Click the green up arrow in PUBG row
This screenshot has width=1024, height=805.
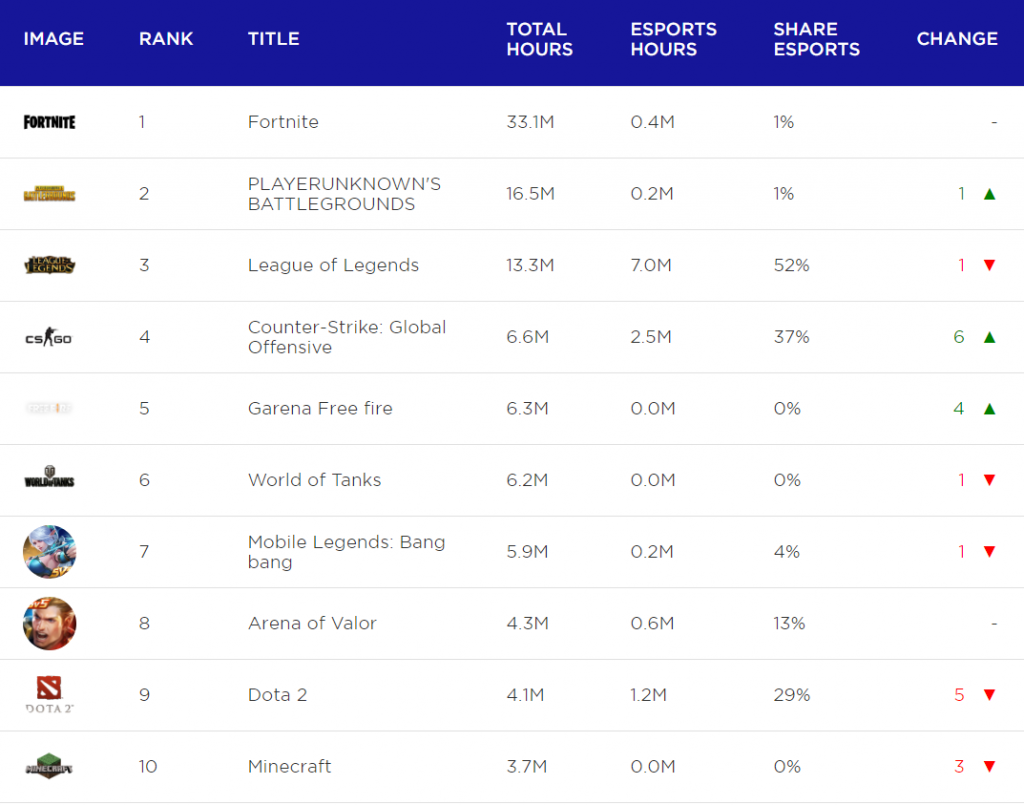pyautogui.click(x=989, y=194)
